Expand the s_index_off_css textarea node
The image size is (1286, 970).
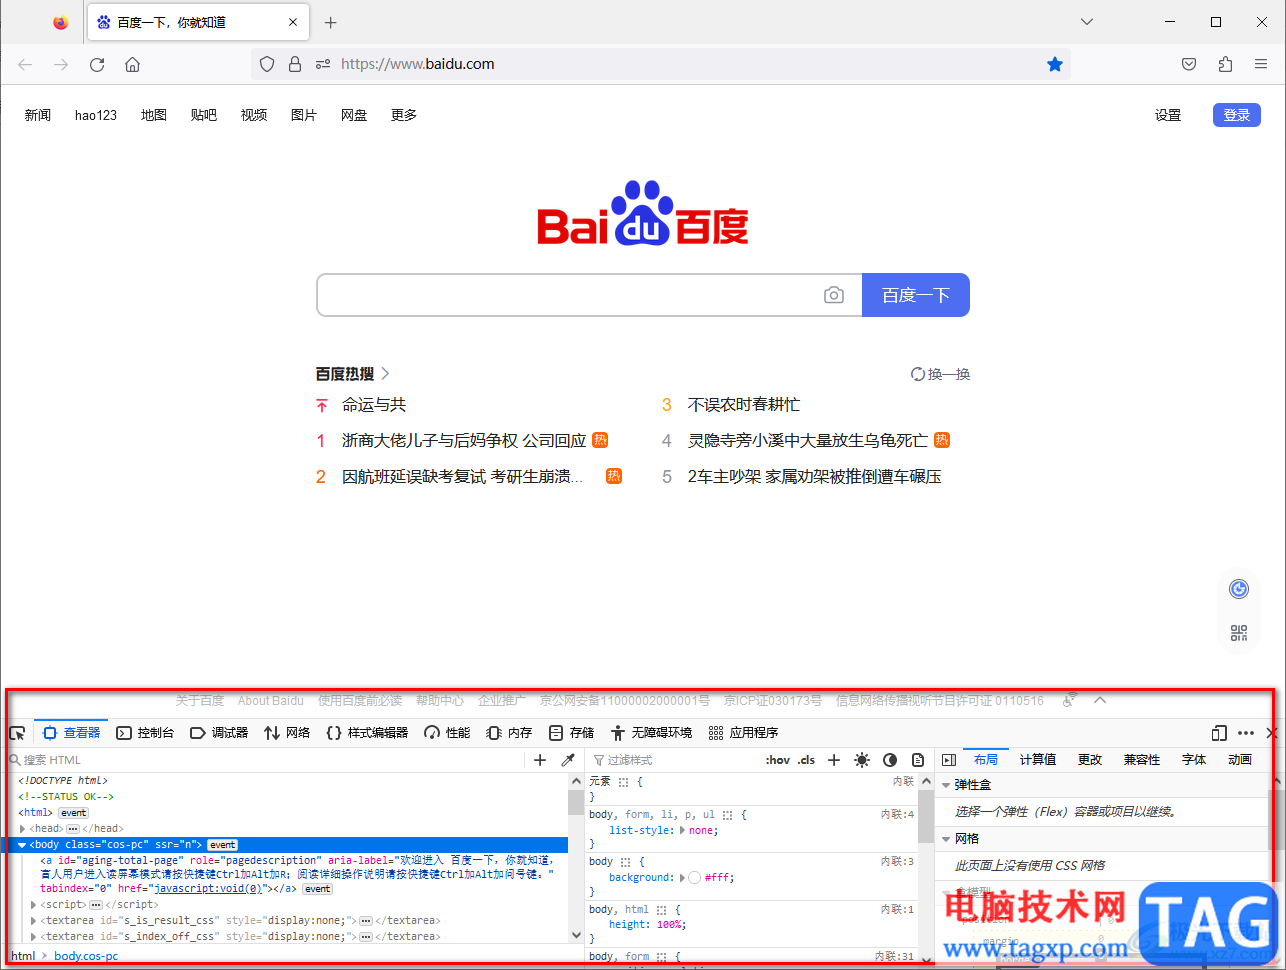coord(34,937)
